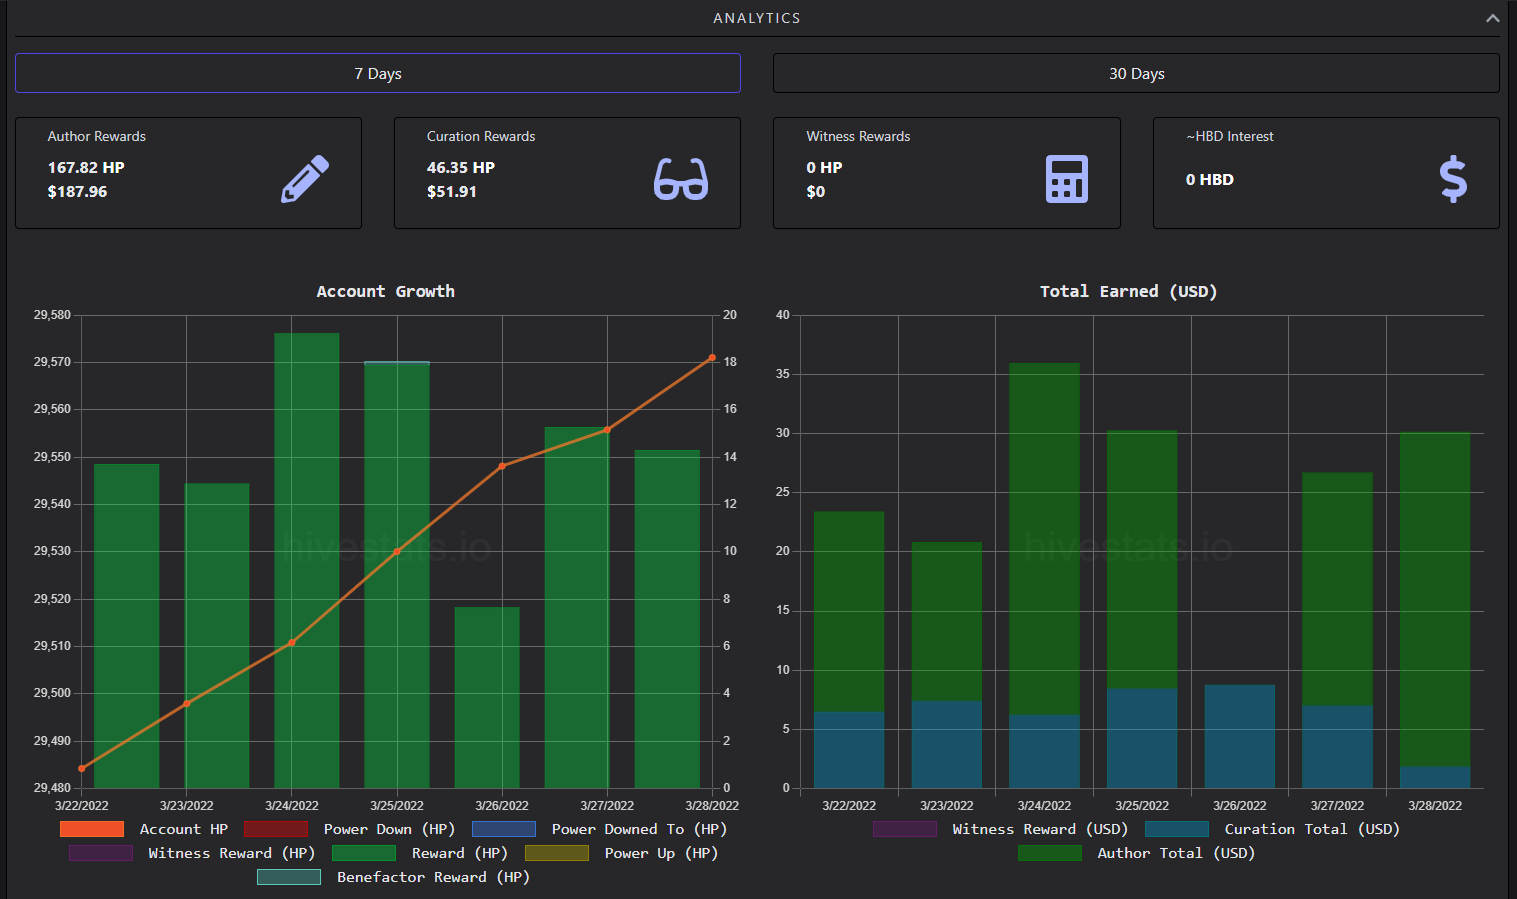Collapse the Analytics section chevron

point(1492,18)
